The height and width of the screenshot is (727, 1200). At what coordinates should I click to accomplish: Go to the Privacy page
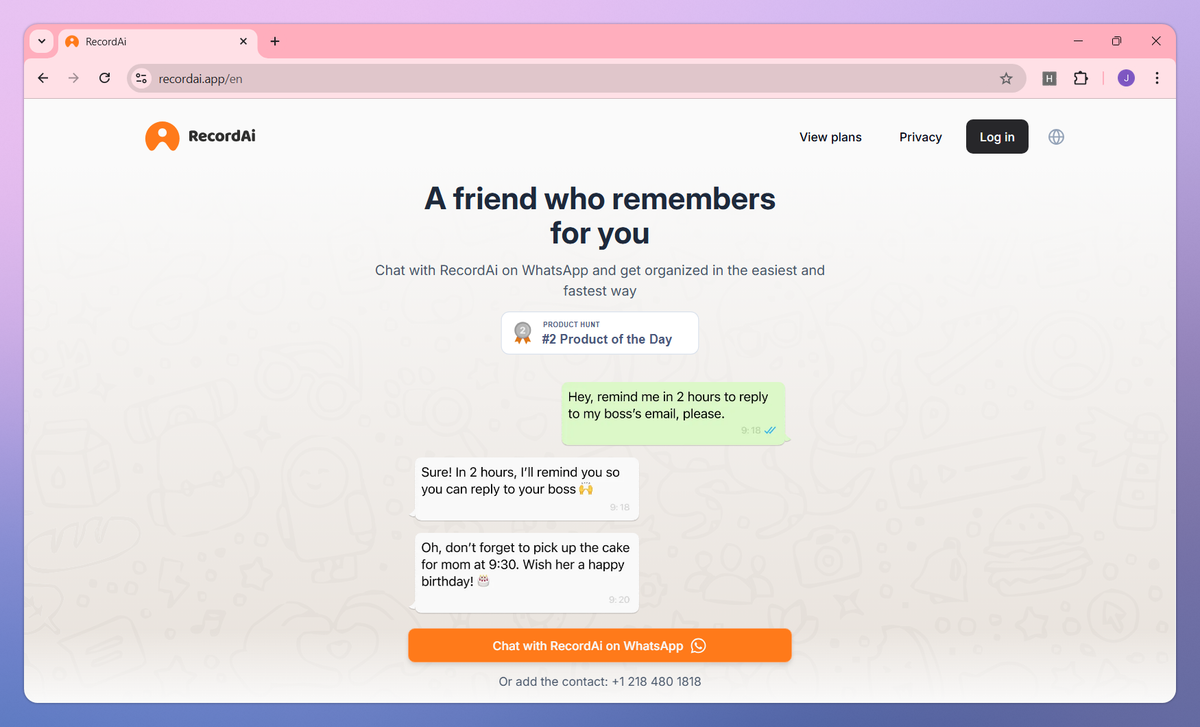click(920, 137)
